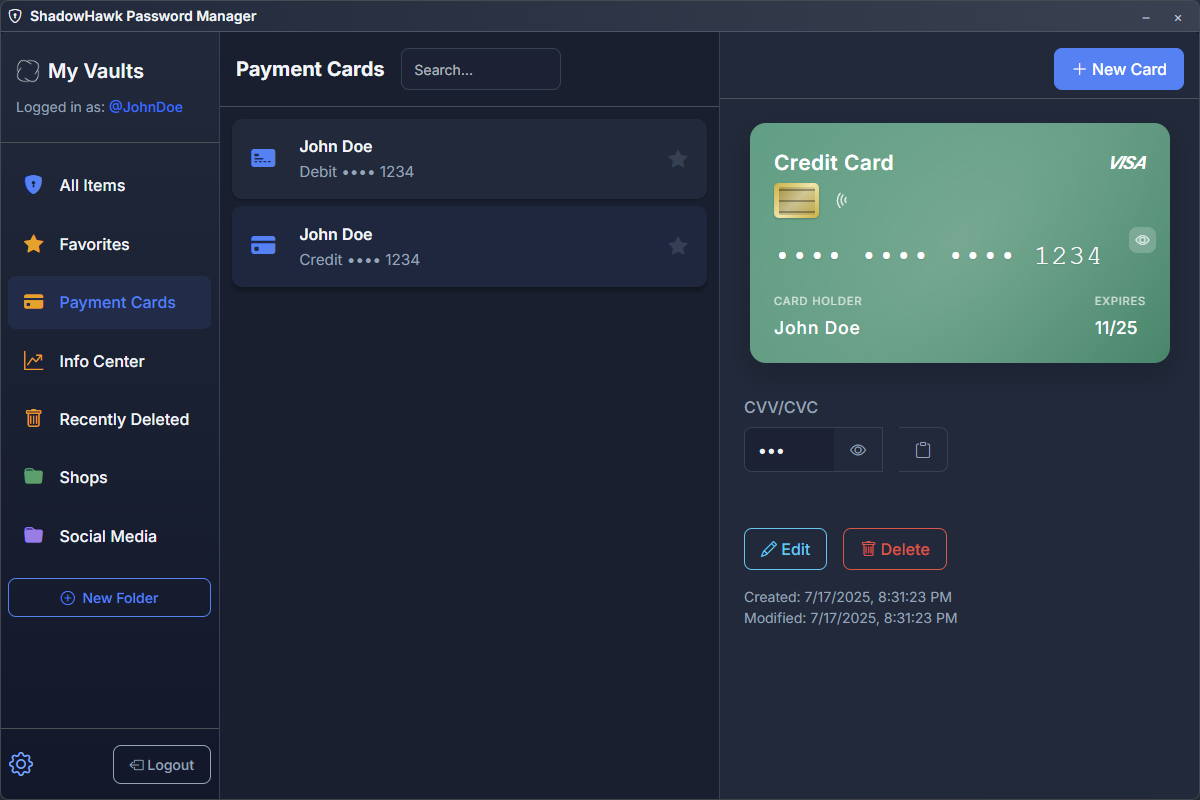Select the All Items shield icon

(x=33, y=185)
